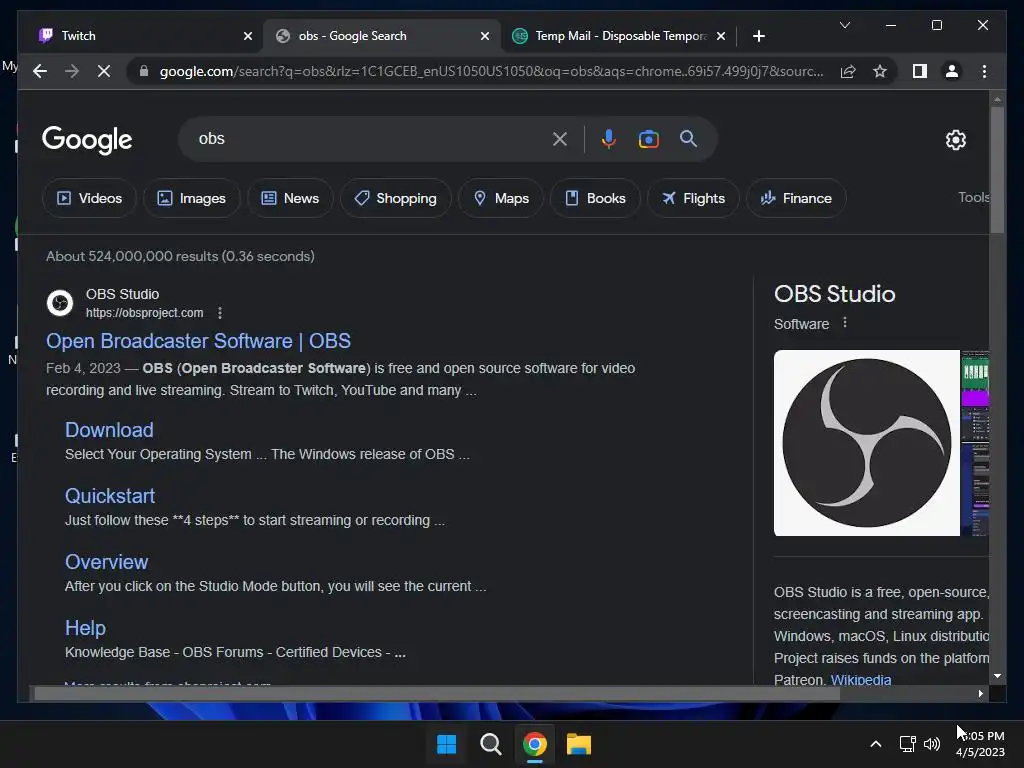Screen dimensions: 1024x768
Task: Click the https://obsproject.com URL text
Action: [144, 313]
